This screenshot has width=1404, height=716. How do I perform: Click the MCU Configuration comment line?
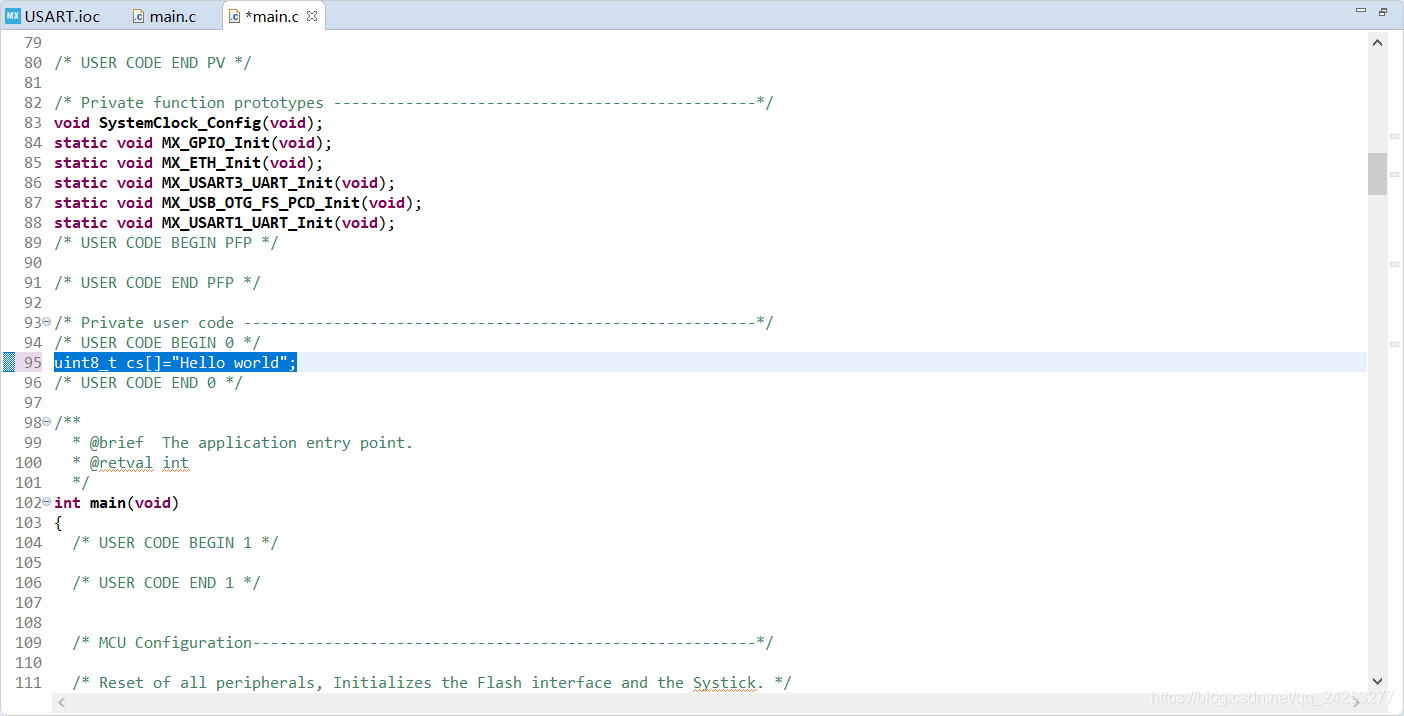[x=422, y=643]
